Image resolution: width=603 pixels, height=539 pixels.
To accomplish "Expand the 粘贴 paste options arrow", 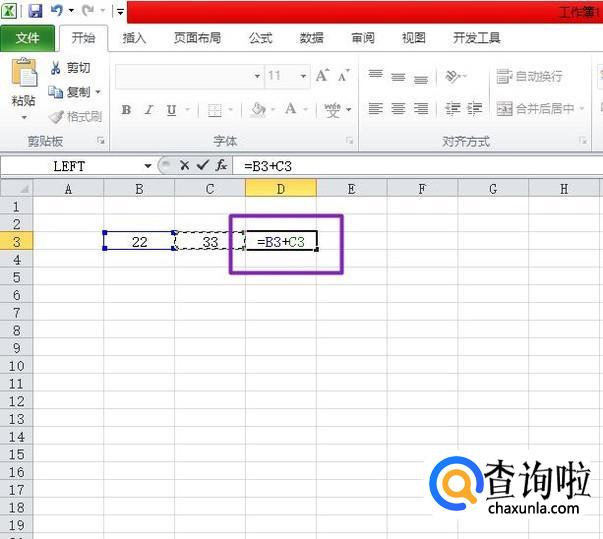I will tap(24, 117).
